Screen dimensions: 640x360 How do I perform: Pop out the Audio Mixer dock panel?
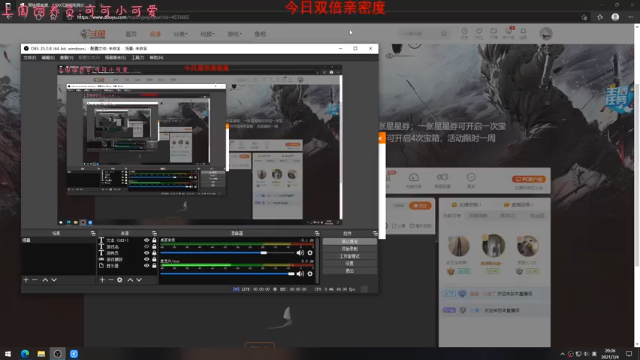(317, 233)
